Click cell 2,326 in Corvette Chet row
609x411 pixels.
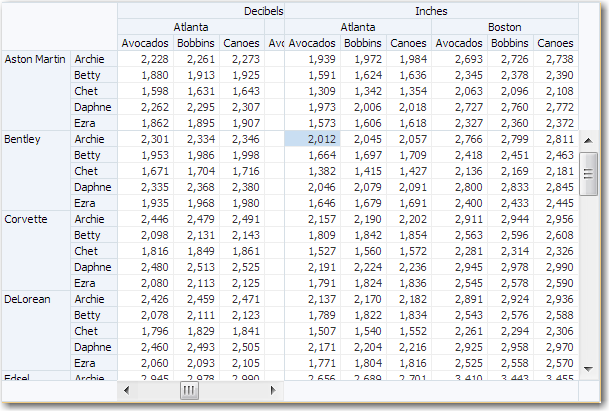(x=555, y=251)
